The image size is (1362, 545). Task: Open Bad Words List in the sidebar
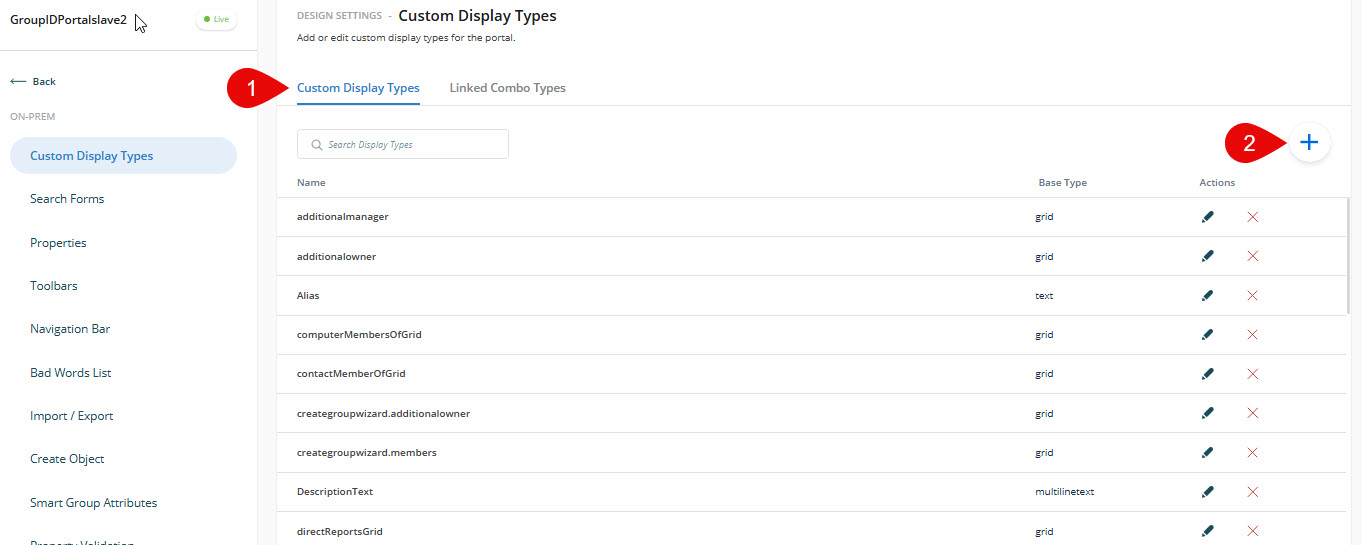(71, 373)
